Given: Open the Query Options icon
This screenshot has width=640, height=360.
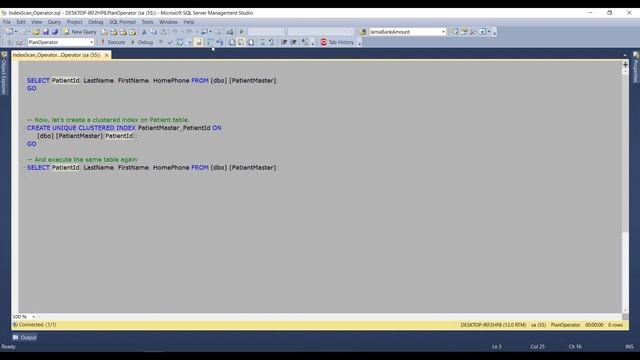Looking at the screenshot, I should coord(189,42).
